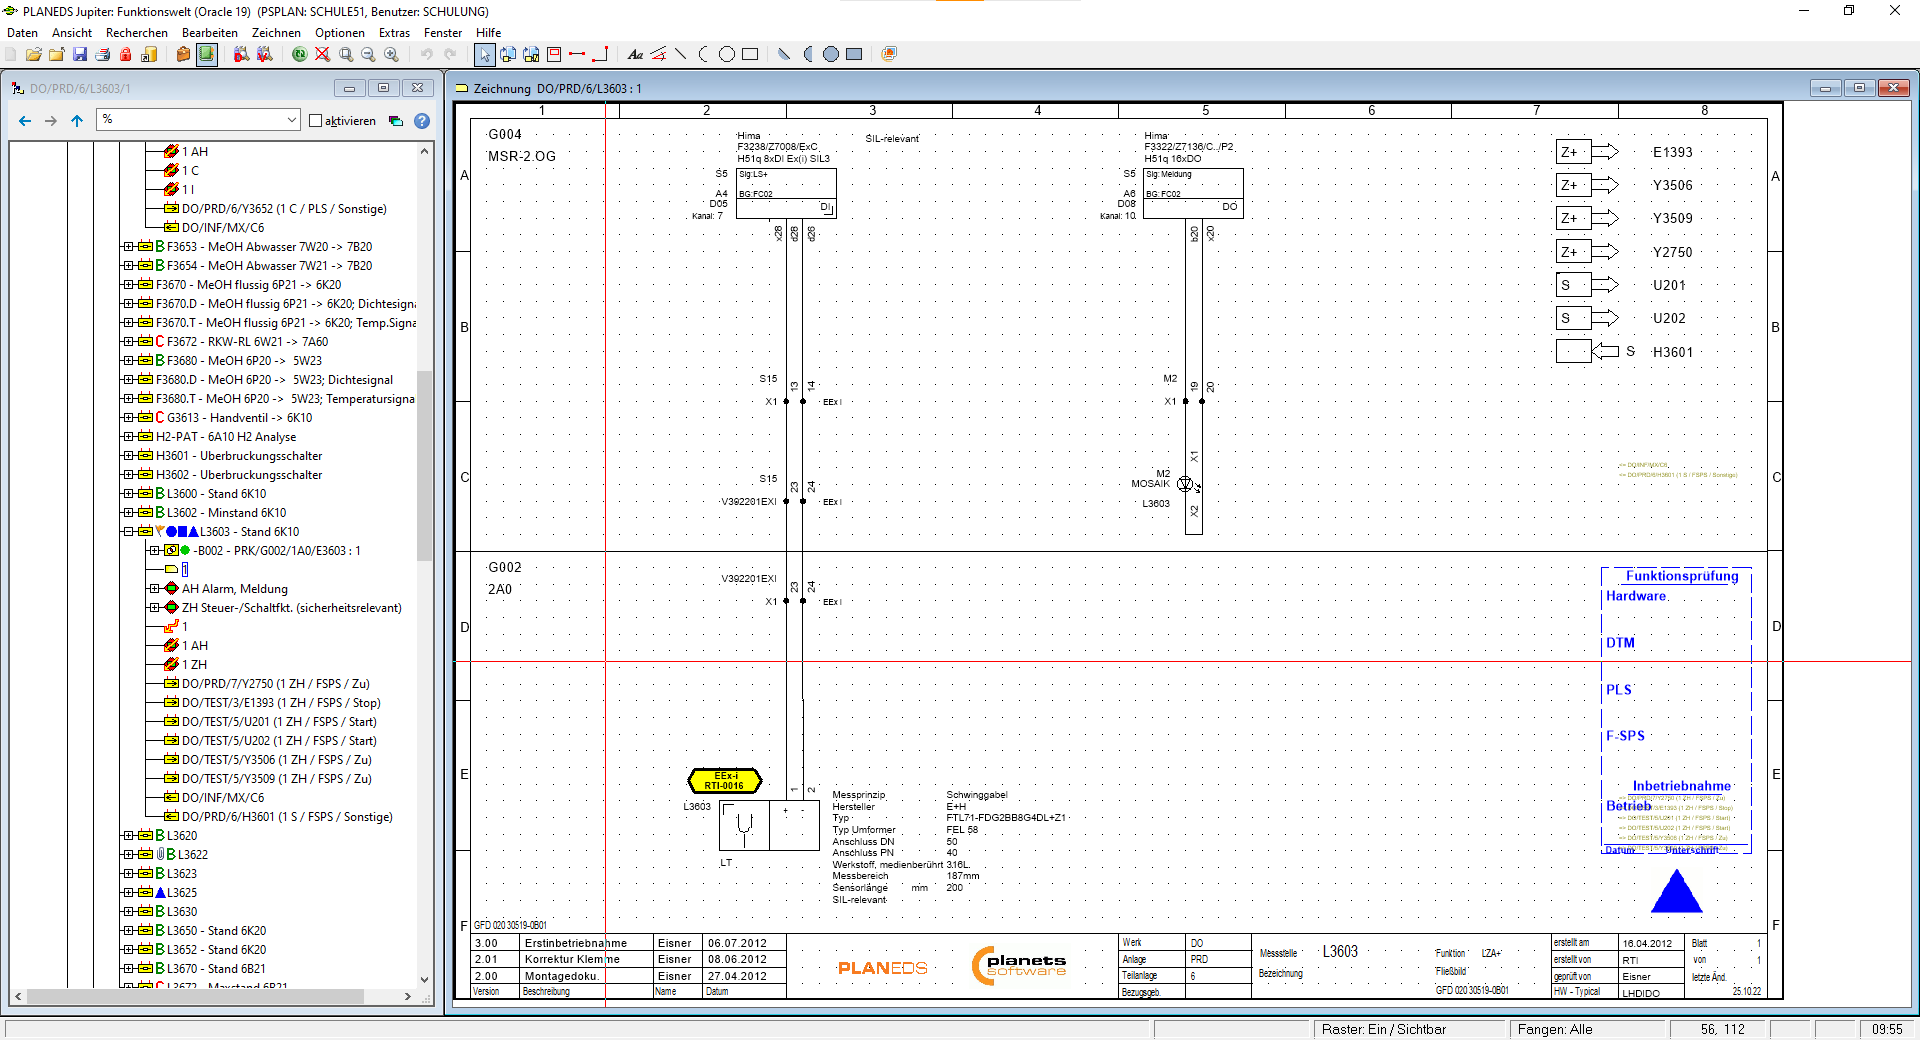Select DO/PRD/7/Y2750 (1 ZH / FSPS / Zu) item
Image resolution: width=1920 pixels, height=1040 pixels.
276,684
